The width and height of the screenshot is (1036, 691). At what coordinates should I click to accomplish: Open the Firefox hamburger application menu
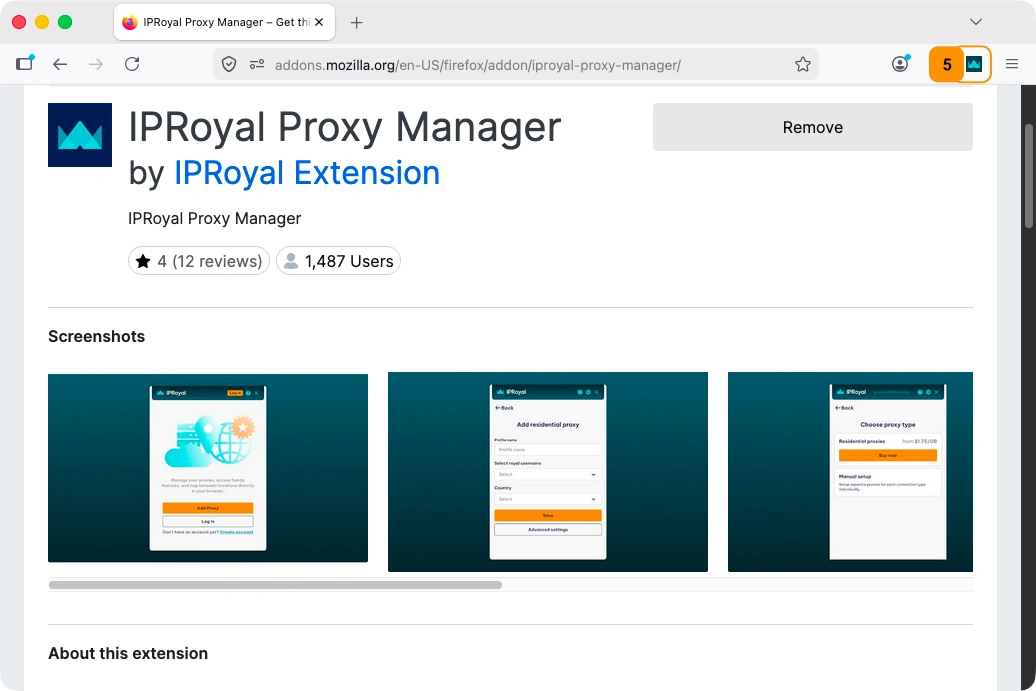(1012, 64)
